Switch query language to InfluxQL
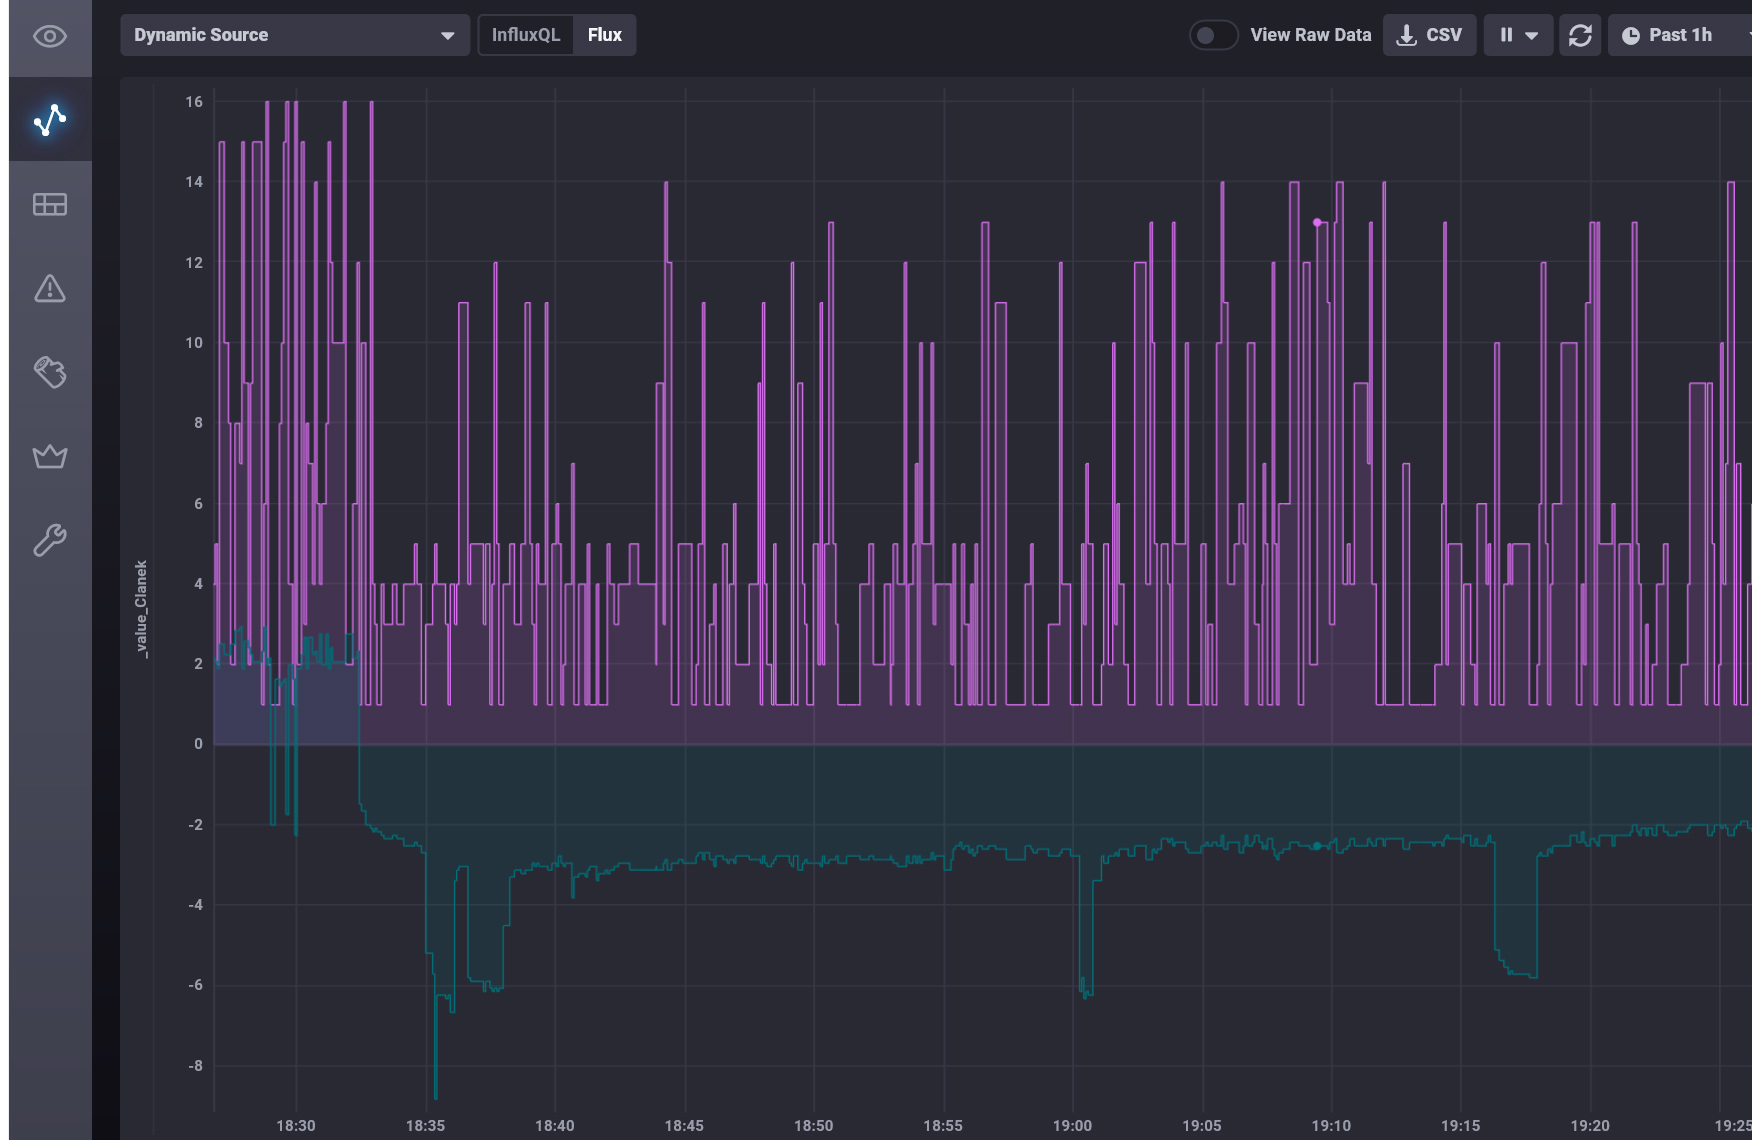This screenshot has height=1140, width=1752. 526,35
